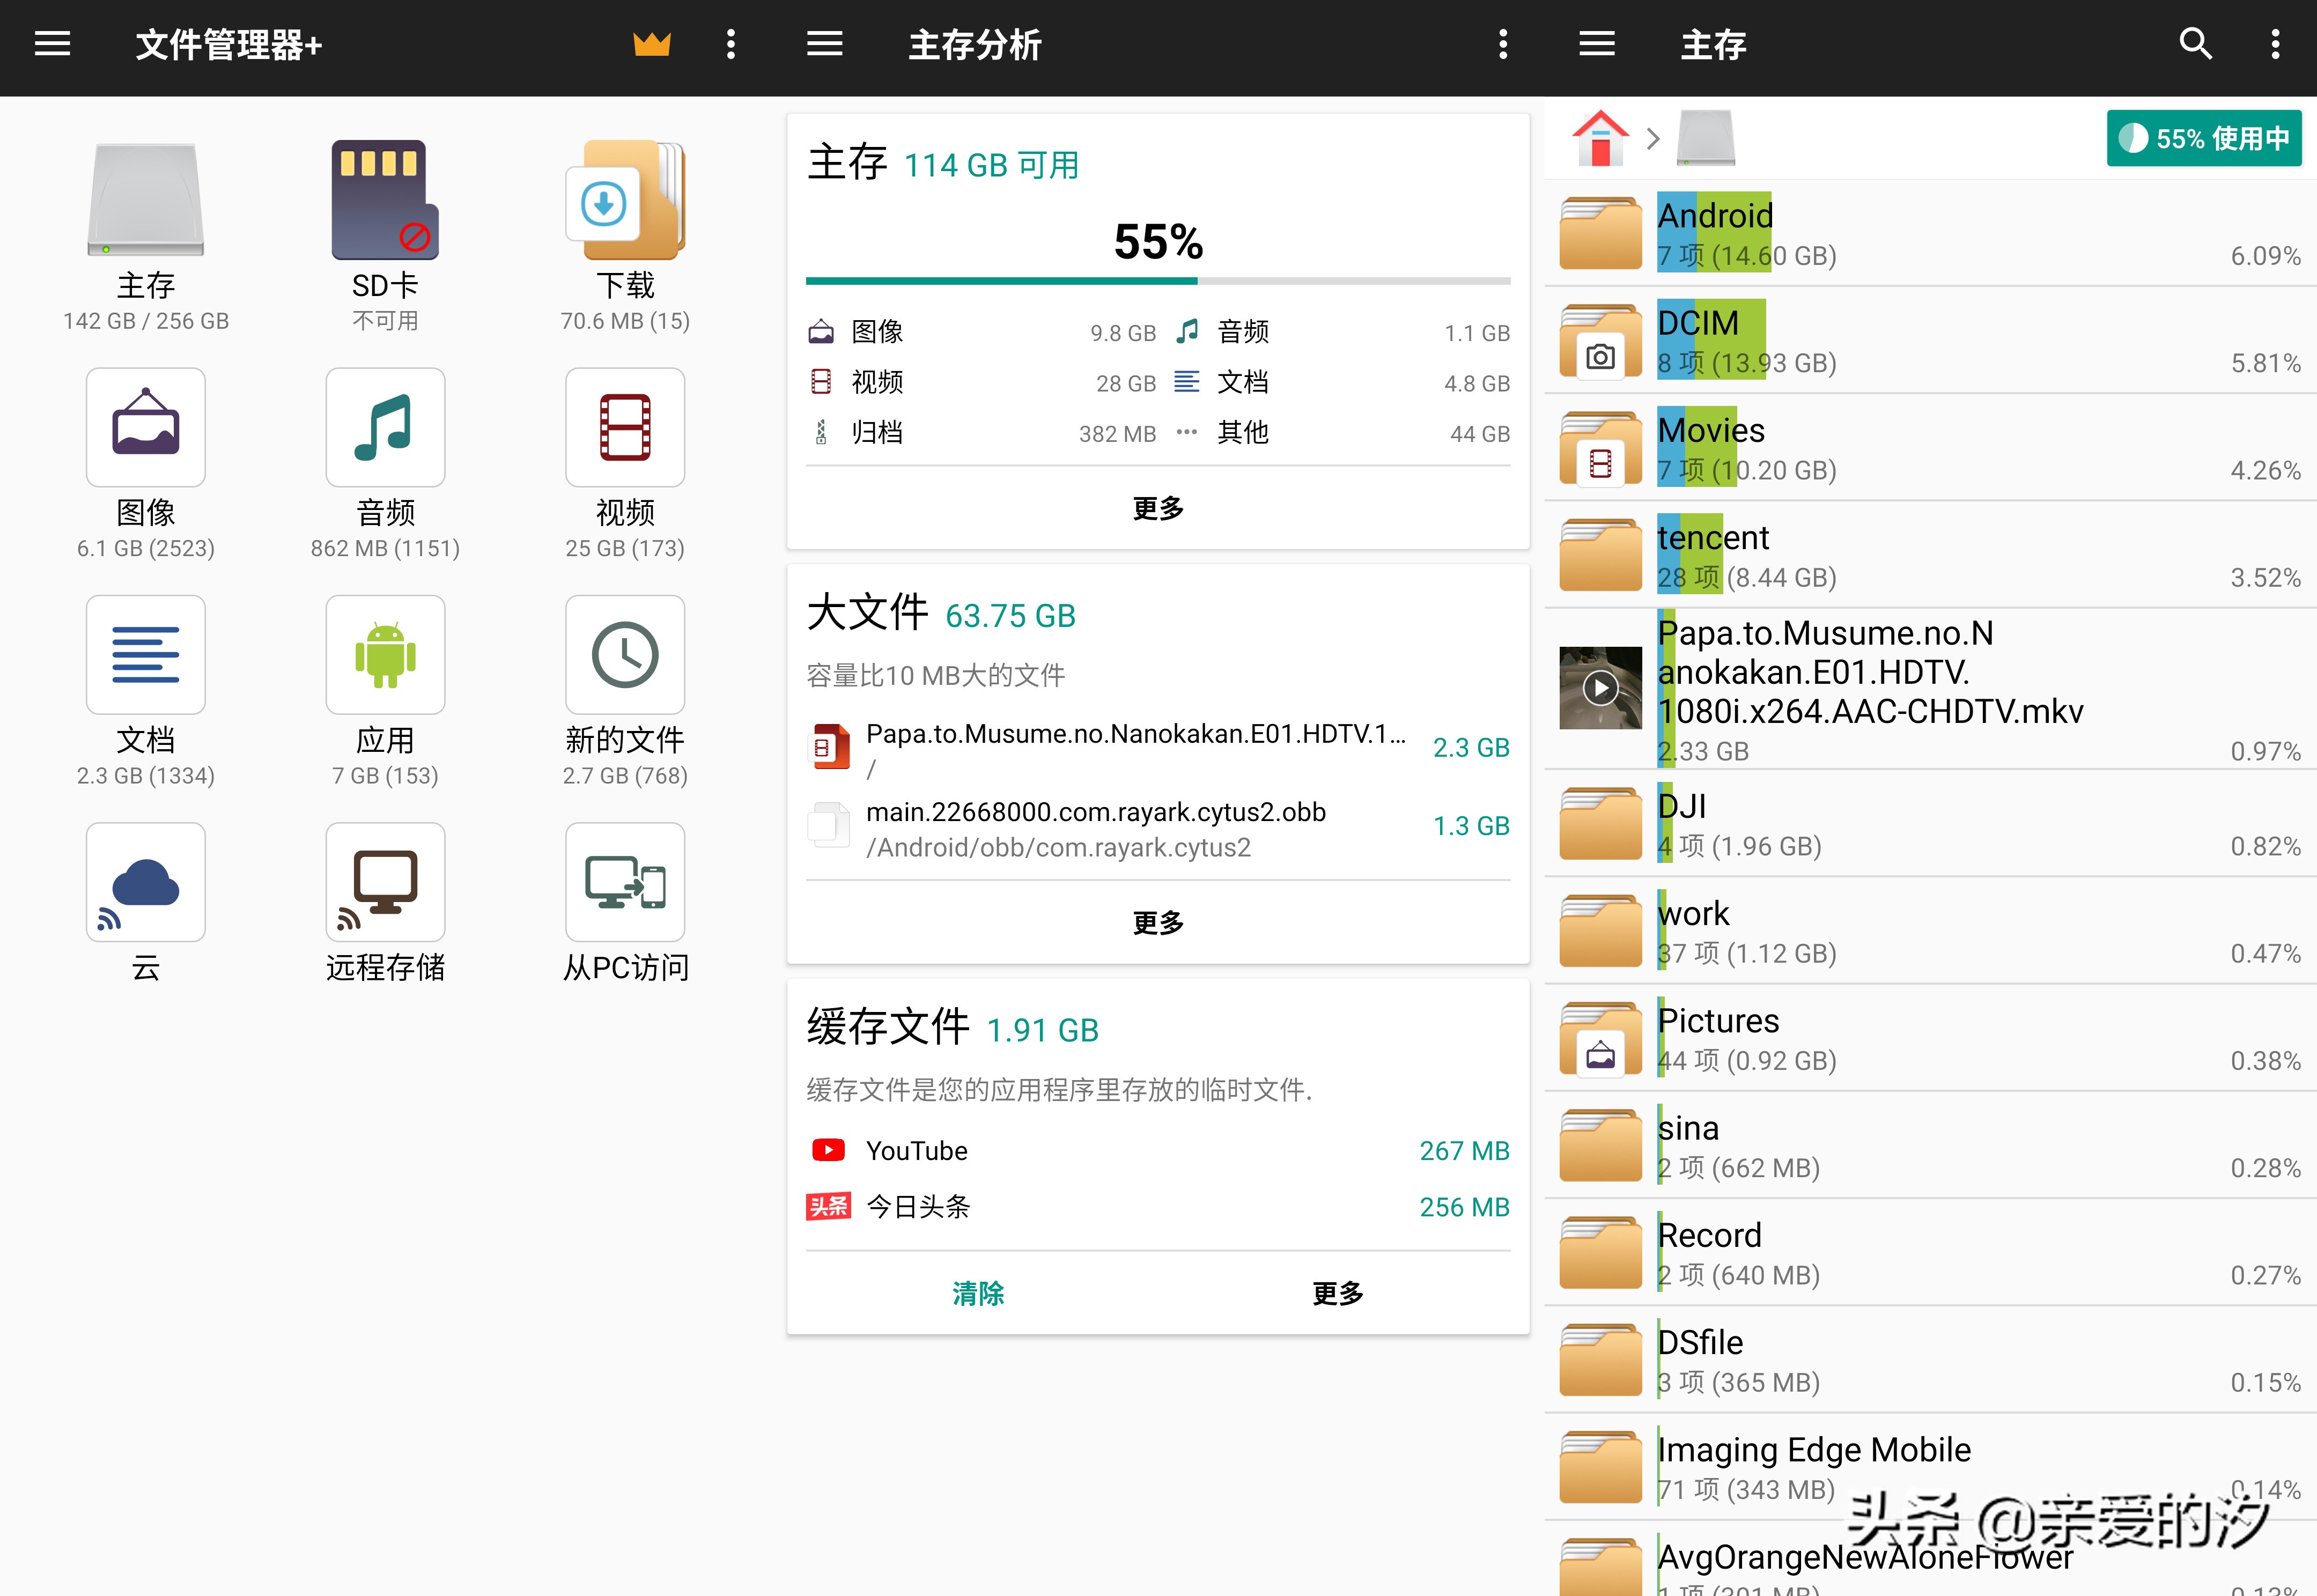Open the three-dot overflow menu beside search
The image size is (2317, 1596).
[2275, 45]
